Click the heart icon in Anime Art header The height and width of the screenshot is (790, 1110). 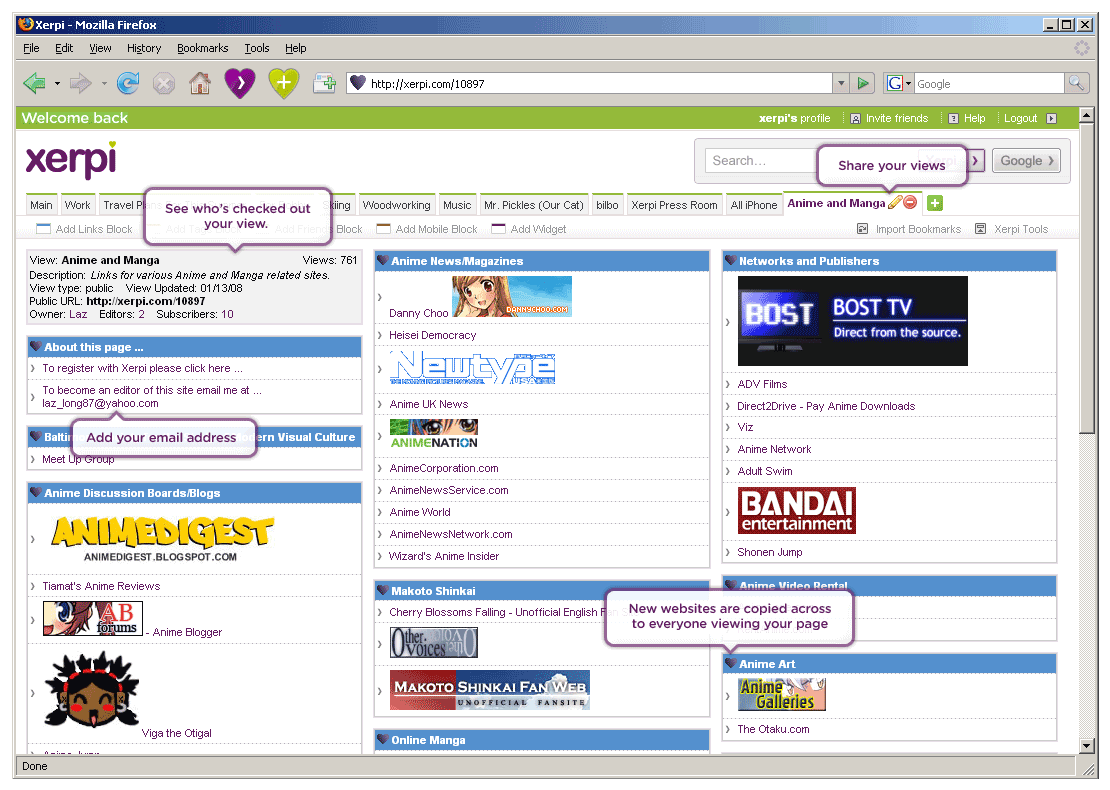coord(731,663)
